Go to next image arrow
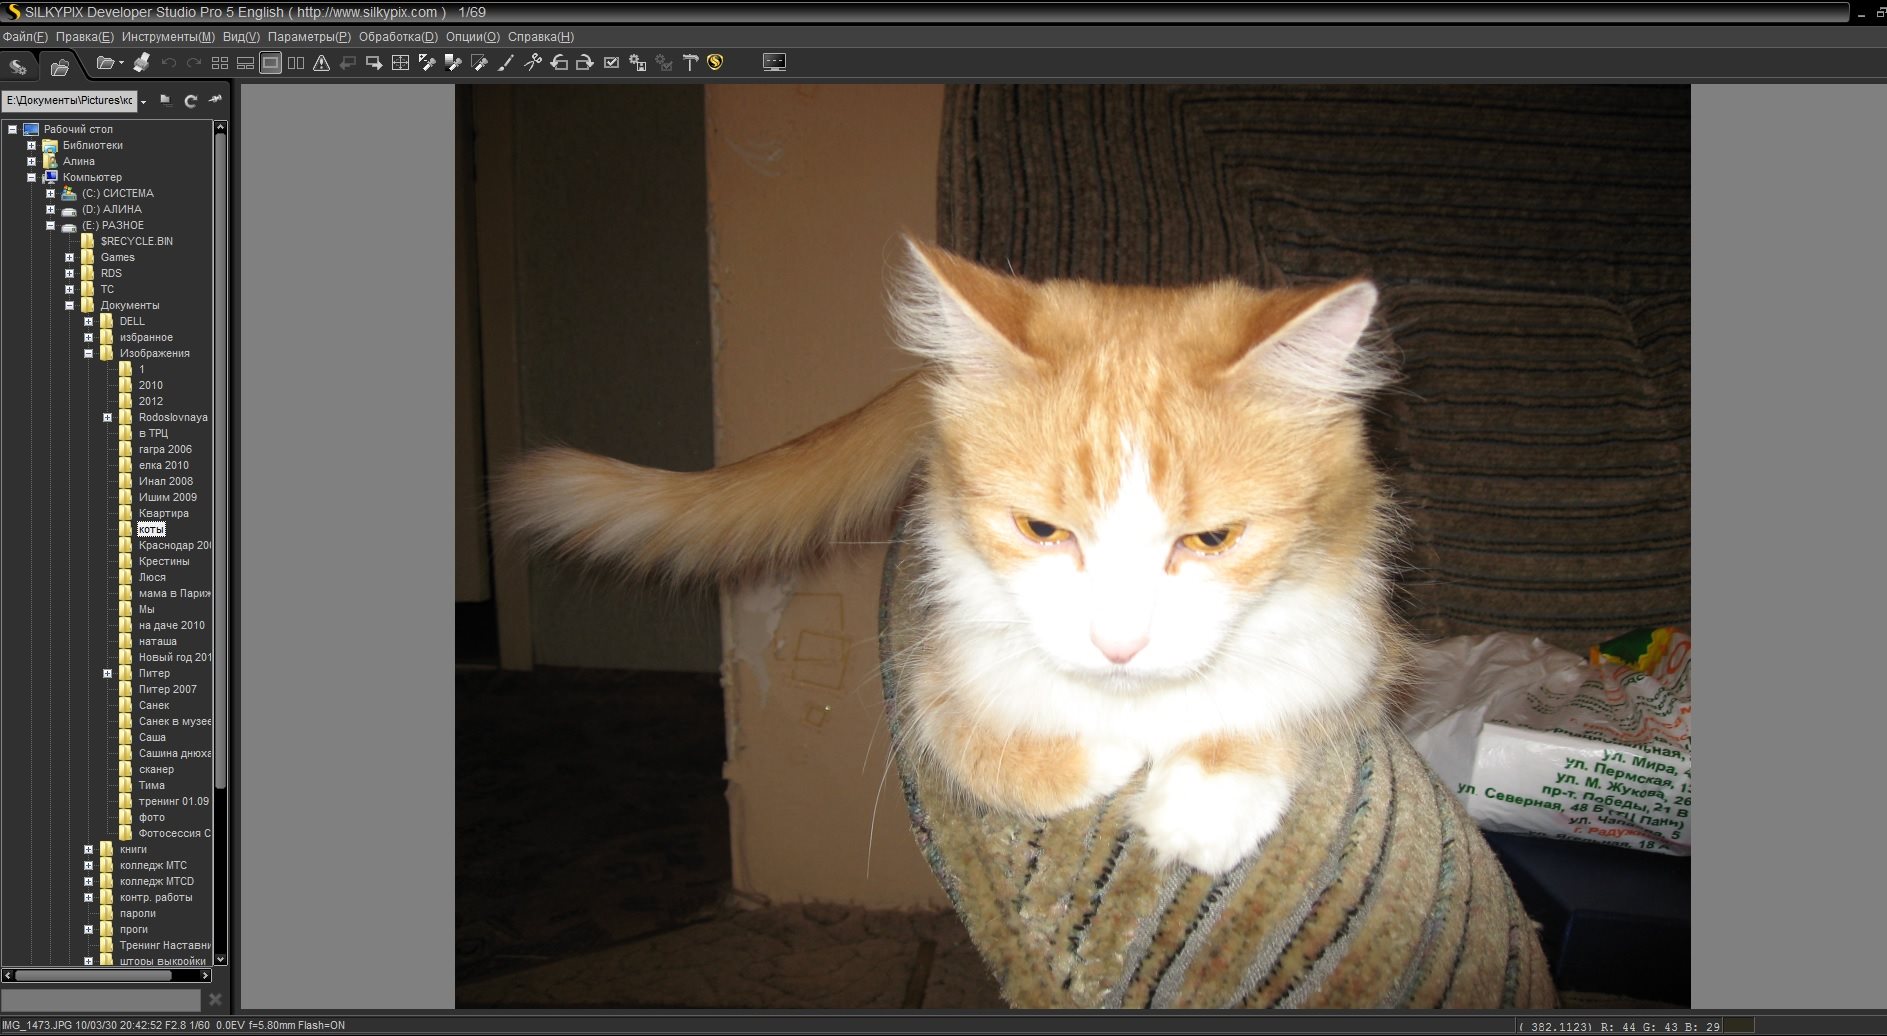 click(x=374, y=63)
